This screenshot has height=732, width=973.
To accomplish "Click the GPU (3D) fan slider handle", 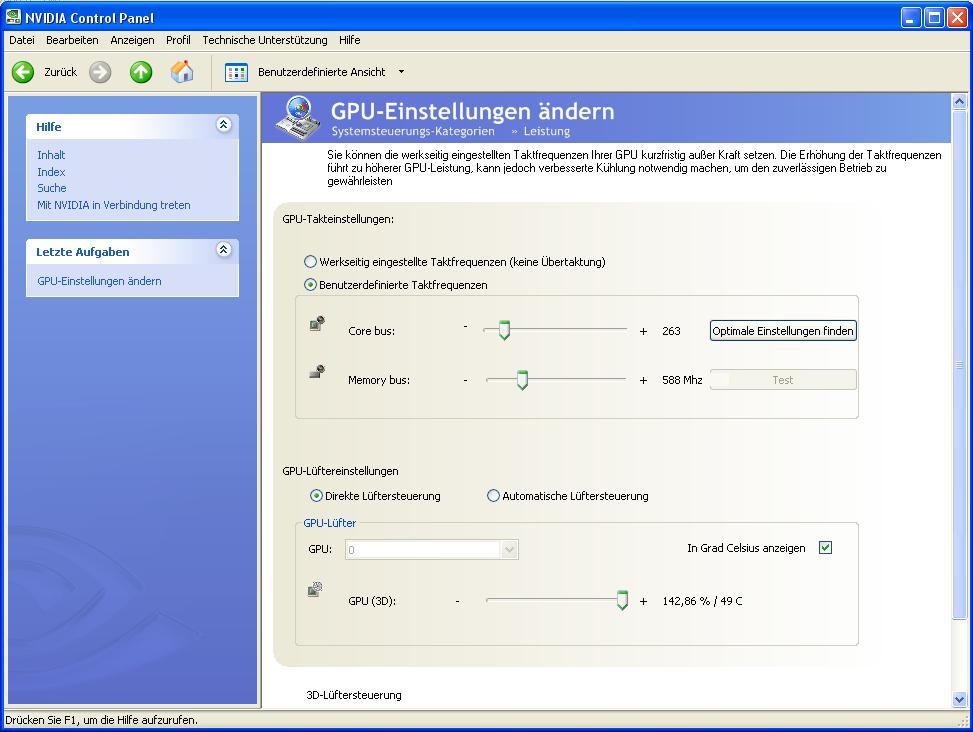I will (622, 600).
